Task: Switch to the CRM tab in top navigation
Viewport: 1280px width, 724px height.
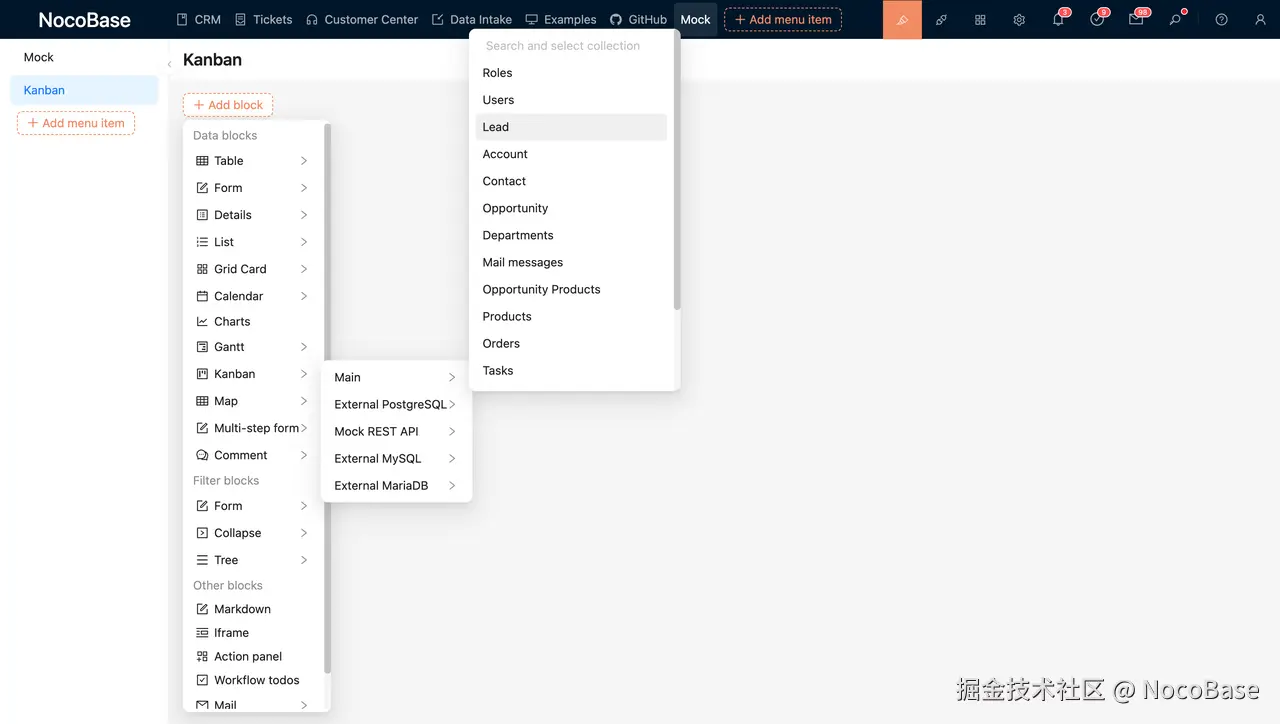Action: (198, 19)
